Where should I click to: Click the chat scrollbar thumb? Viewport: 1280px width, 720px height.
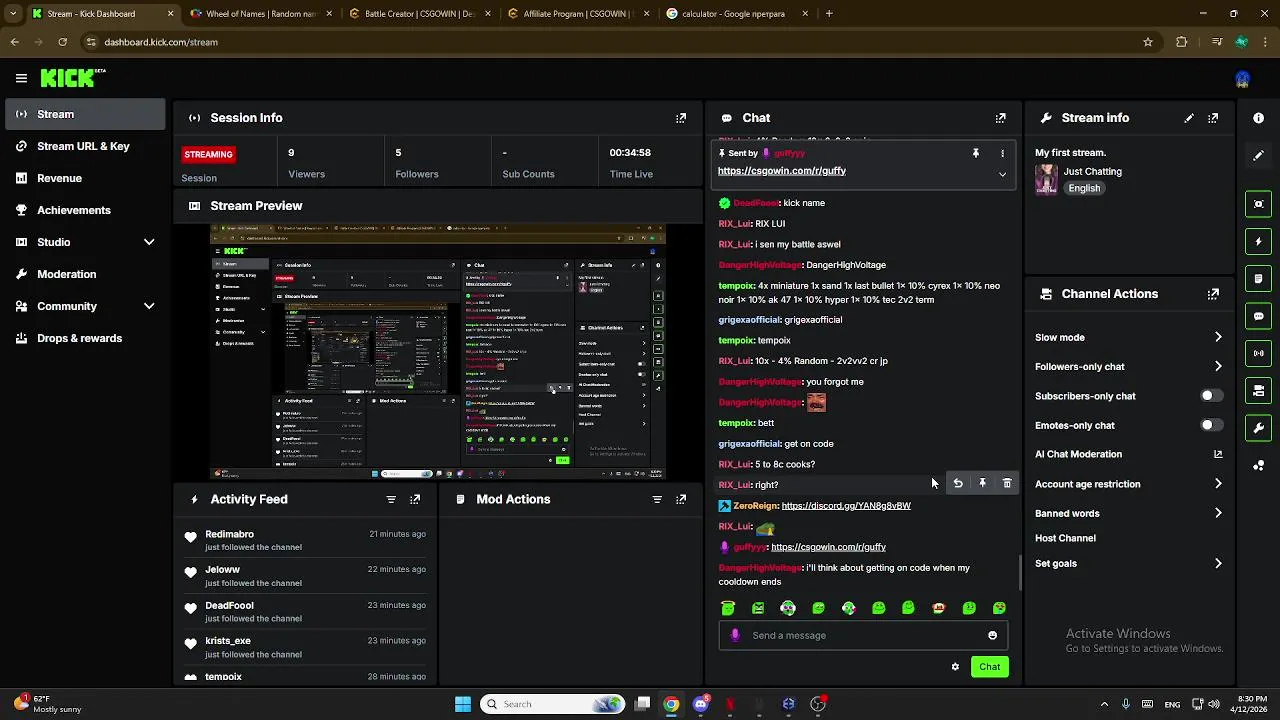(1020, 572)
